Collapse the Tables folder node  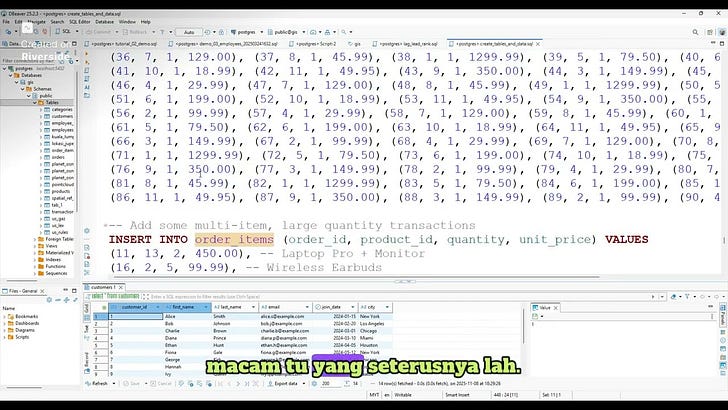[34, 103]
